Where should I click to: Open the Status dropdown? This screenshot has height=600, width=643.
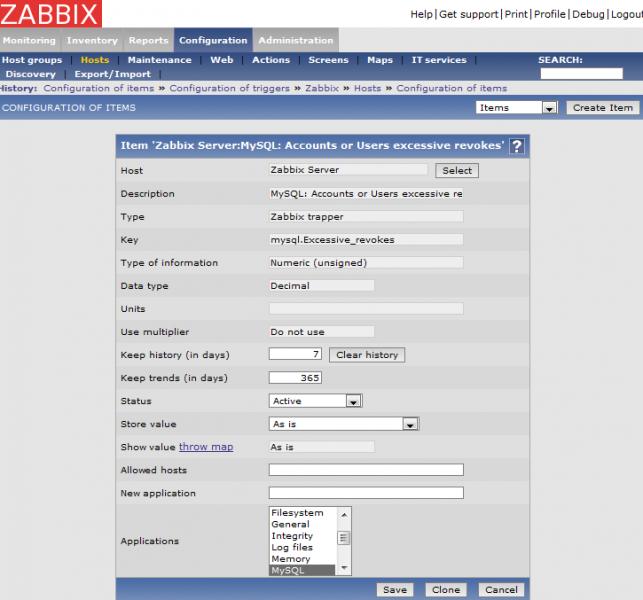point(353,401)
